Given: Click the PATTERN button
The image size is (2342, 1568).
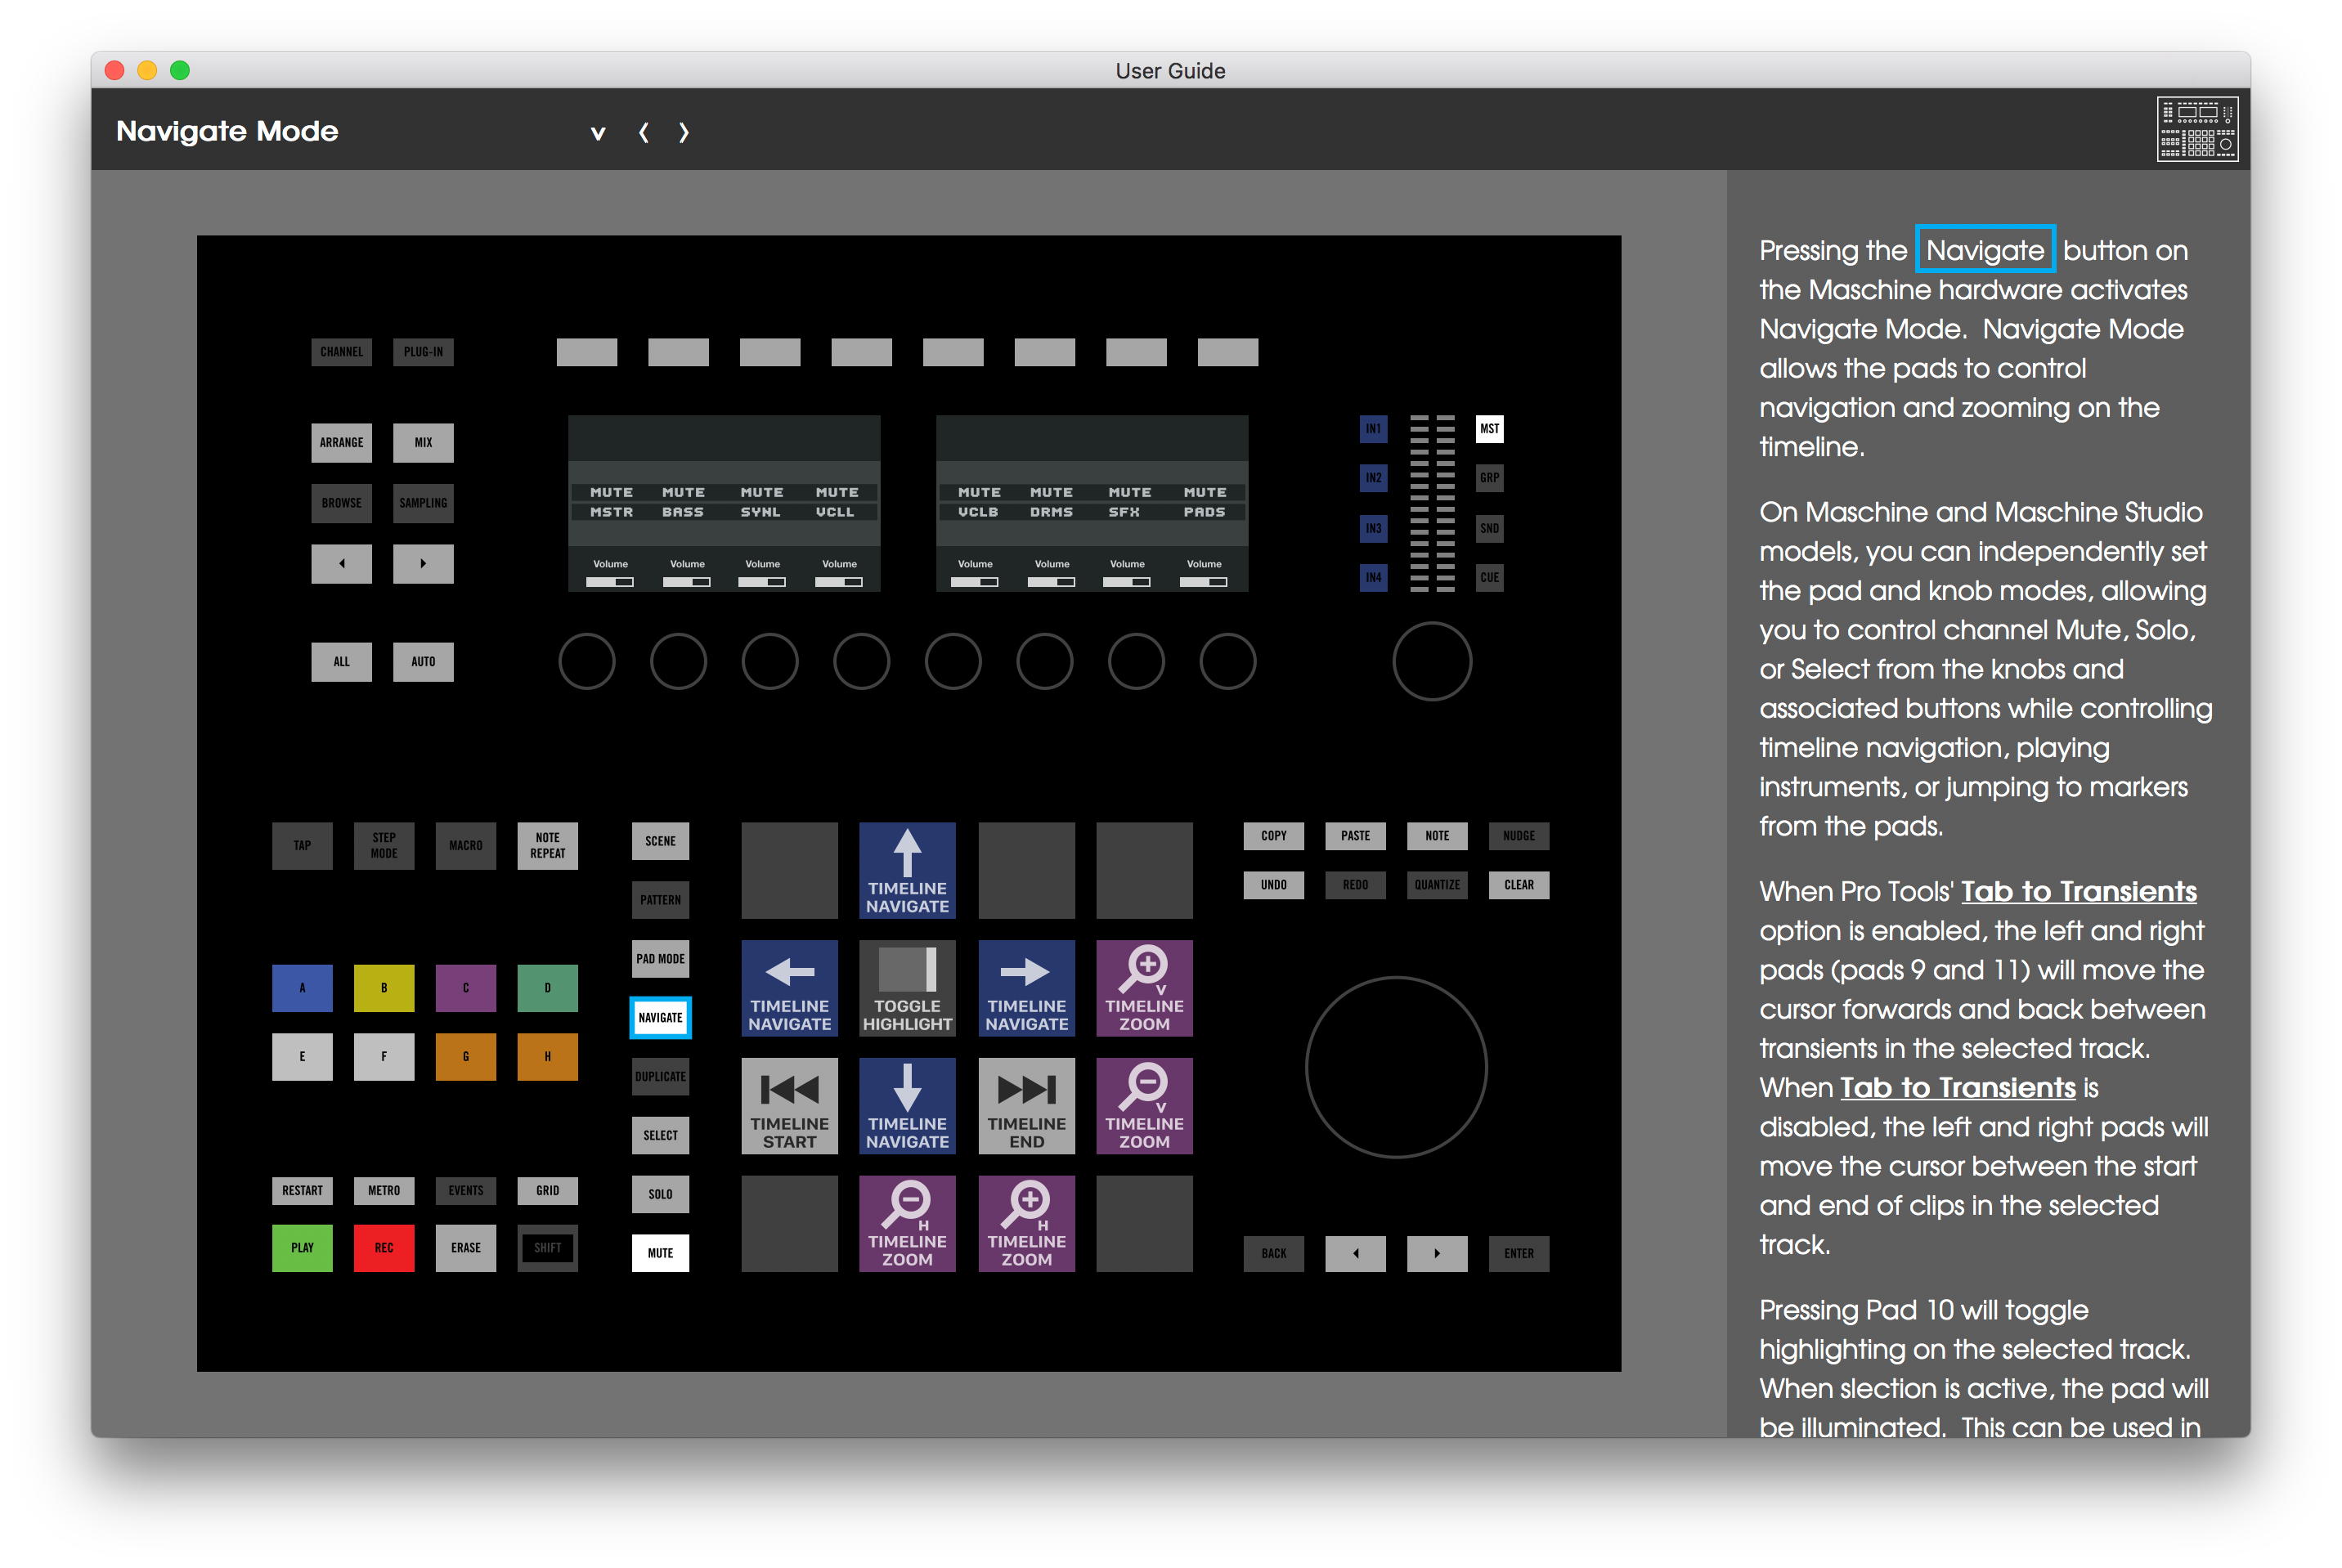Looking at the screenshot, I should [x=660, y=900].
